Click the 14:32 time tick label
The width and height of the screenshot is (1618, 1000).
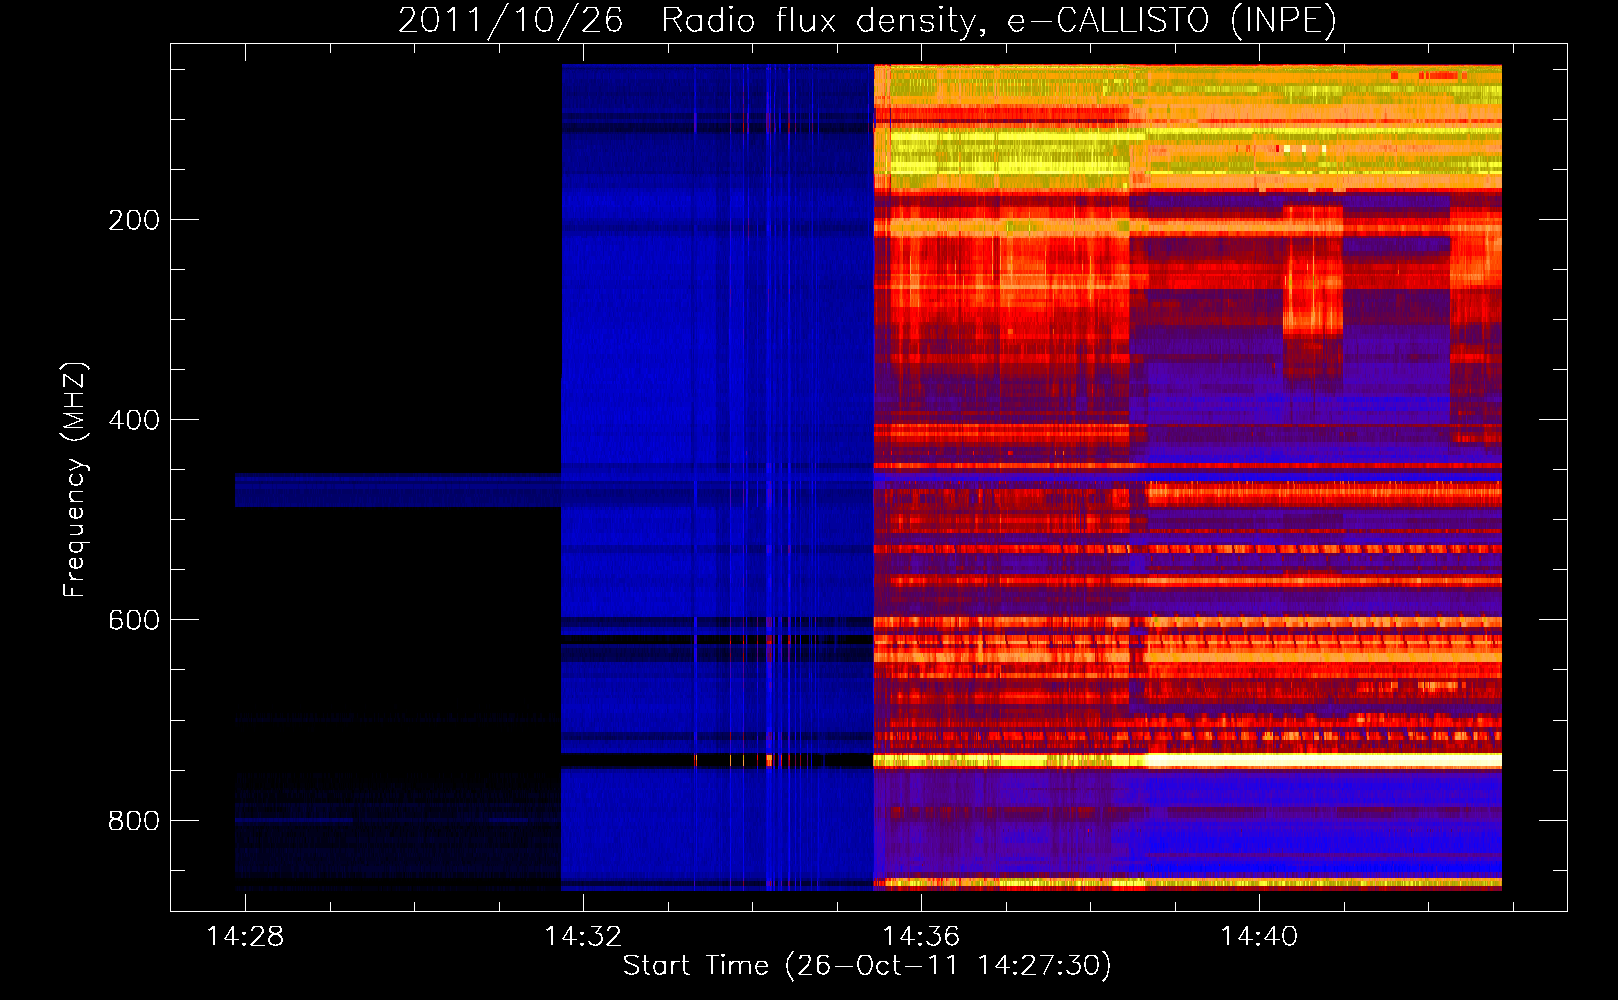click(583, 936)
